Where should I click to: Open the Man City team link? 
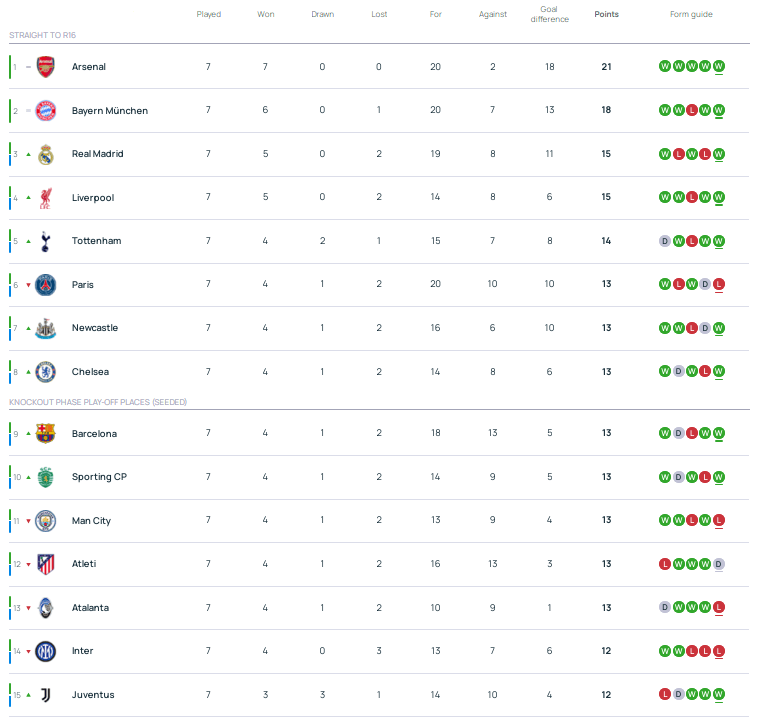pos(91,521)
